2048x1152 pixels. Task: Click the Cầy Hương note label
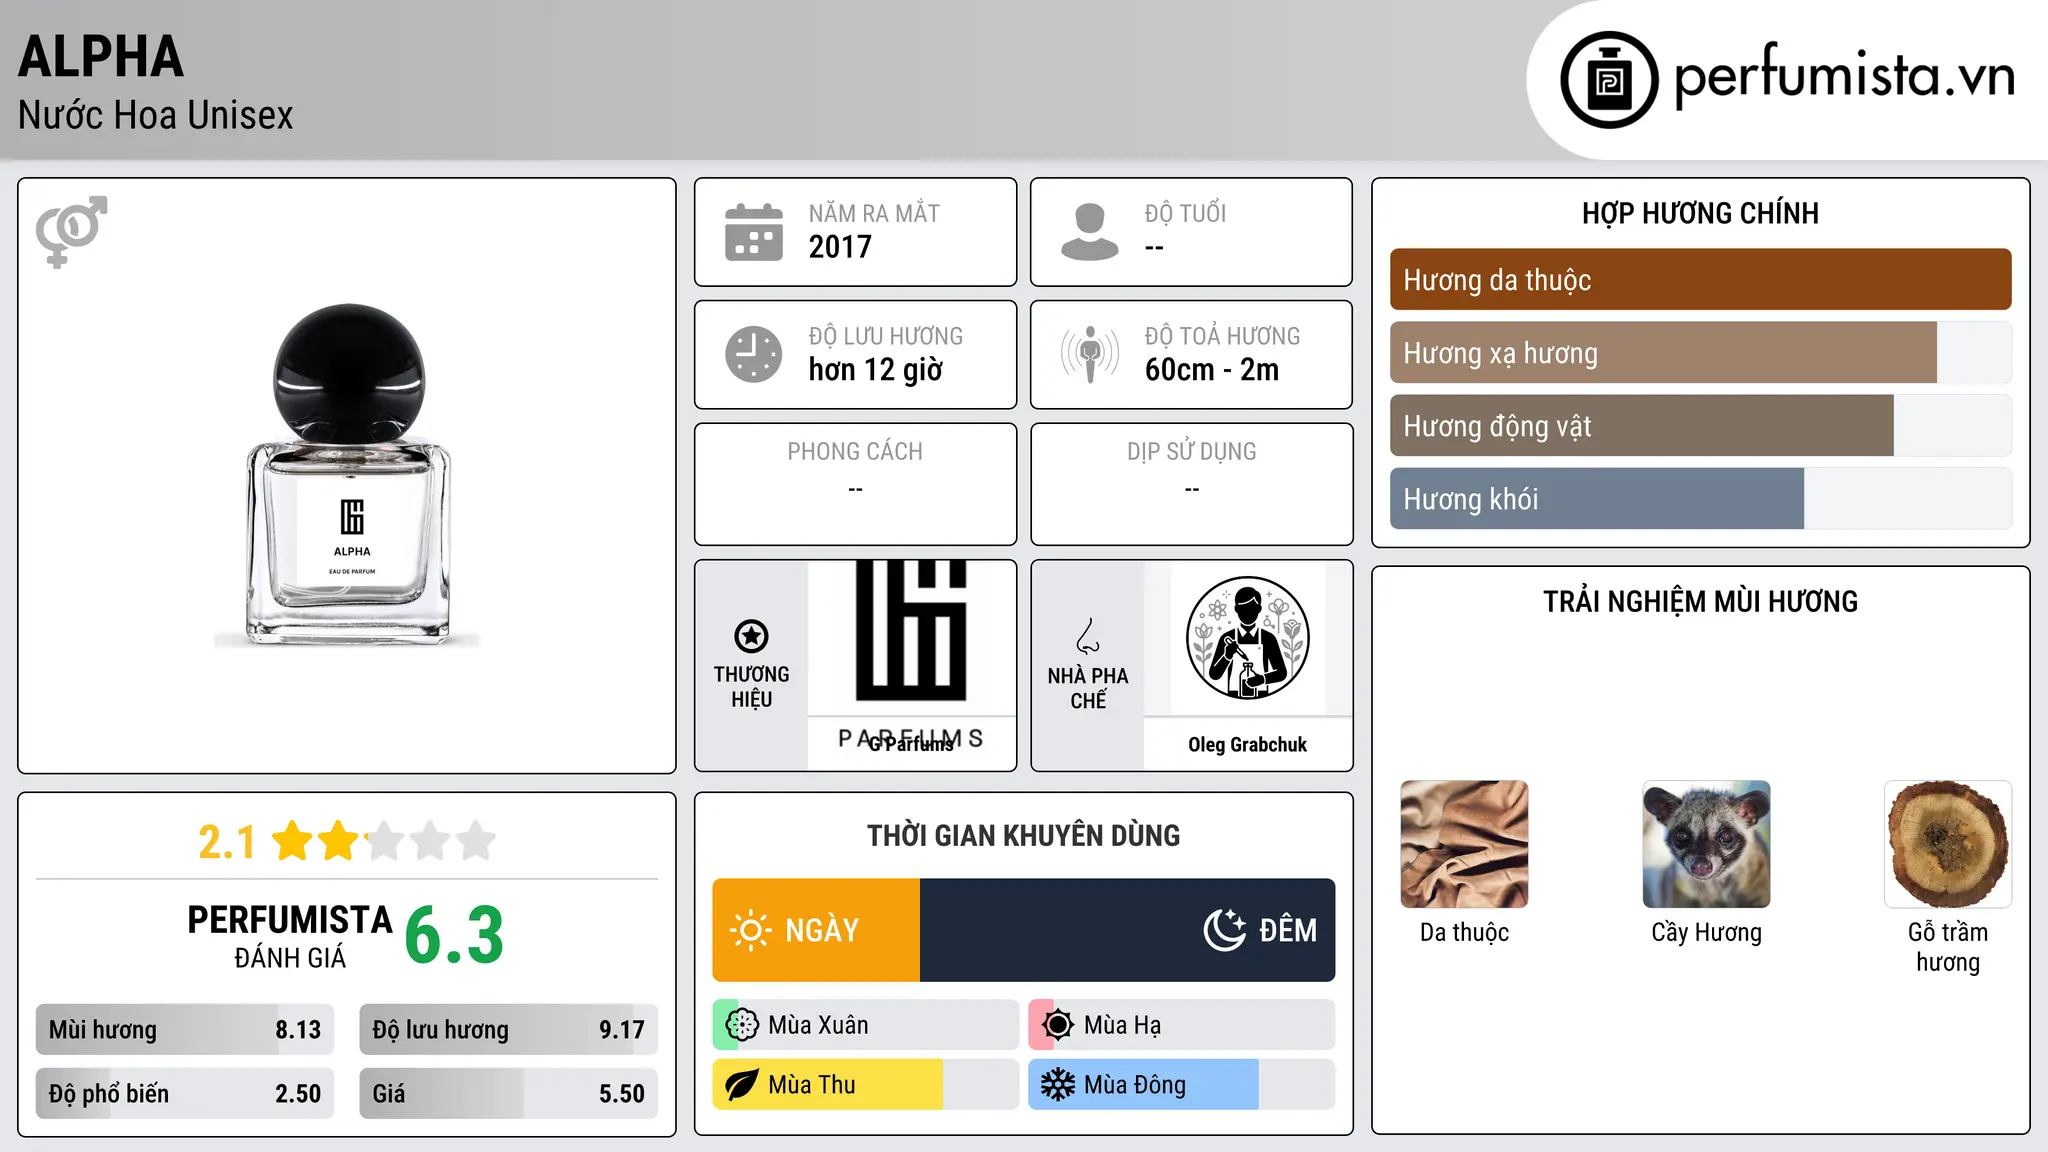1706,933
